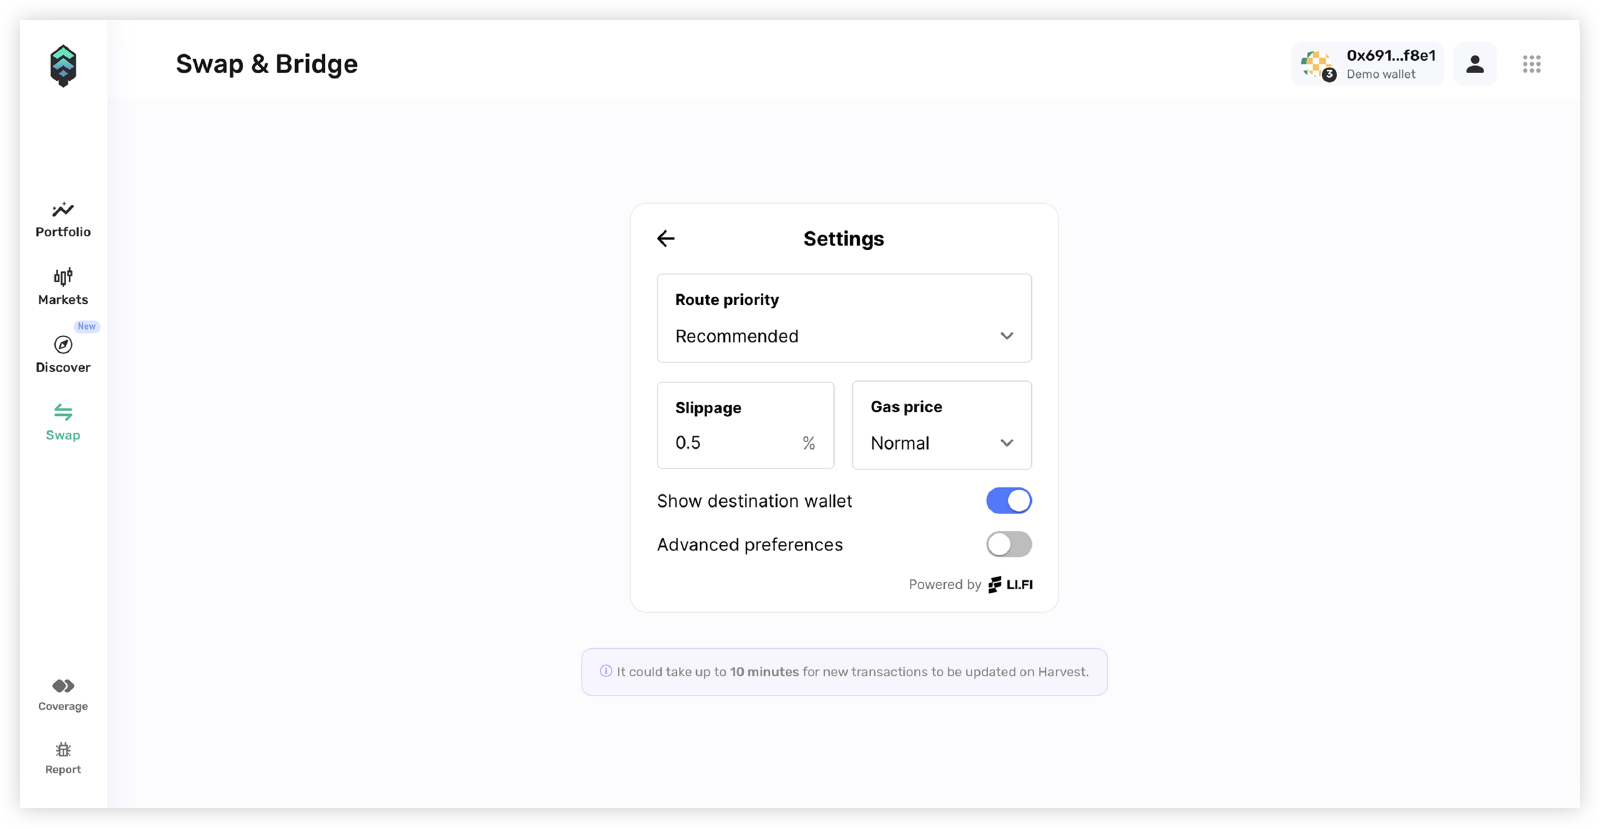This screenshot has height=828, width=1600.
Task: Click the Harvest logo icon
Action: click(63, 66)
